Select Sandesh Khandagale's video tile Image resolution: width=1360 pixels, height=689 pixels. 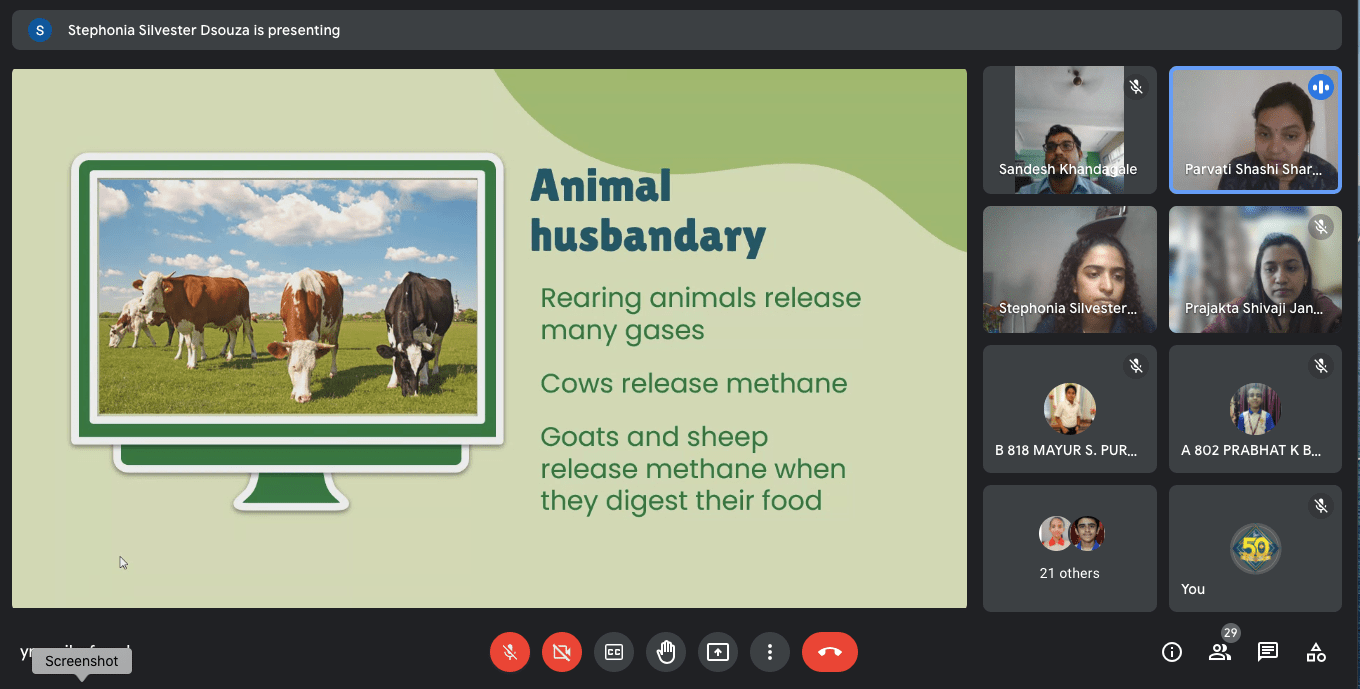[1069, 130]
